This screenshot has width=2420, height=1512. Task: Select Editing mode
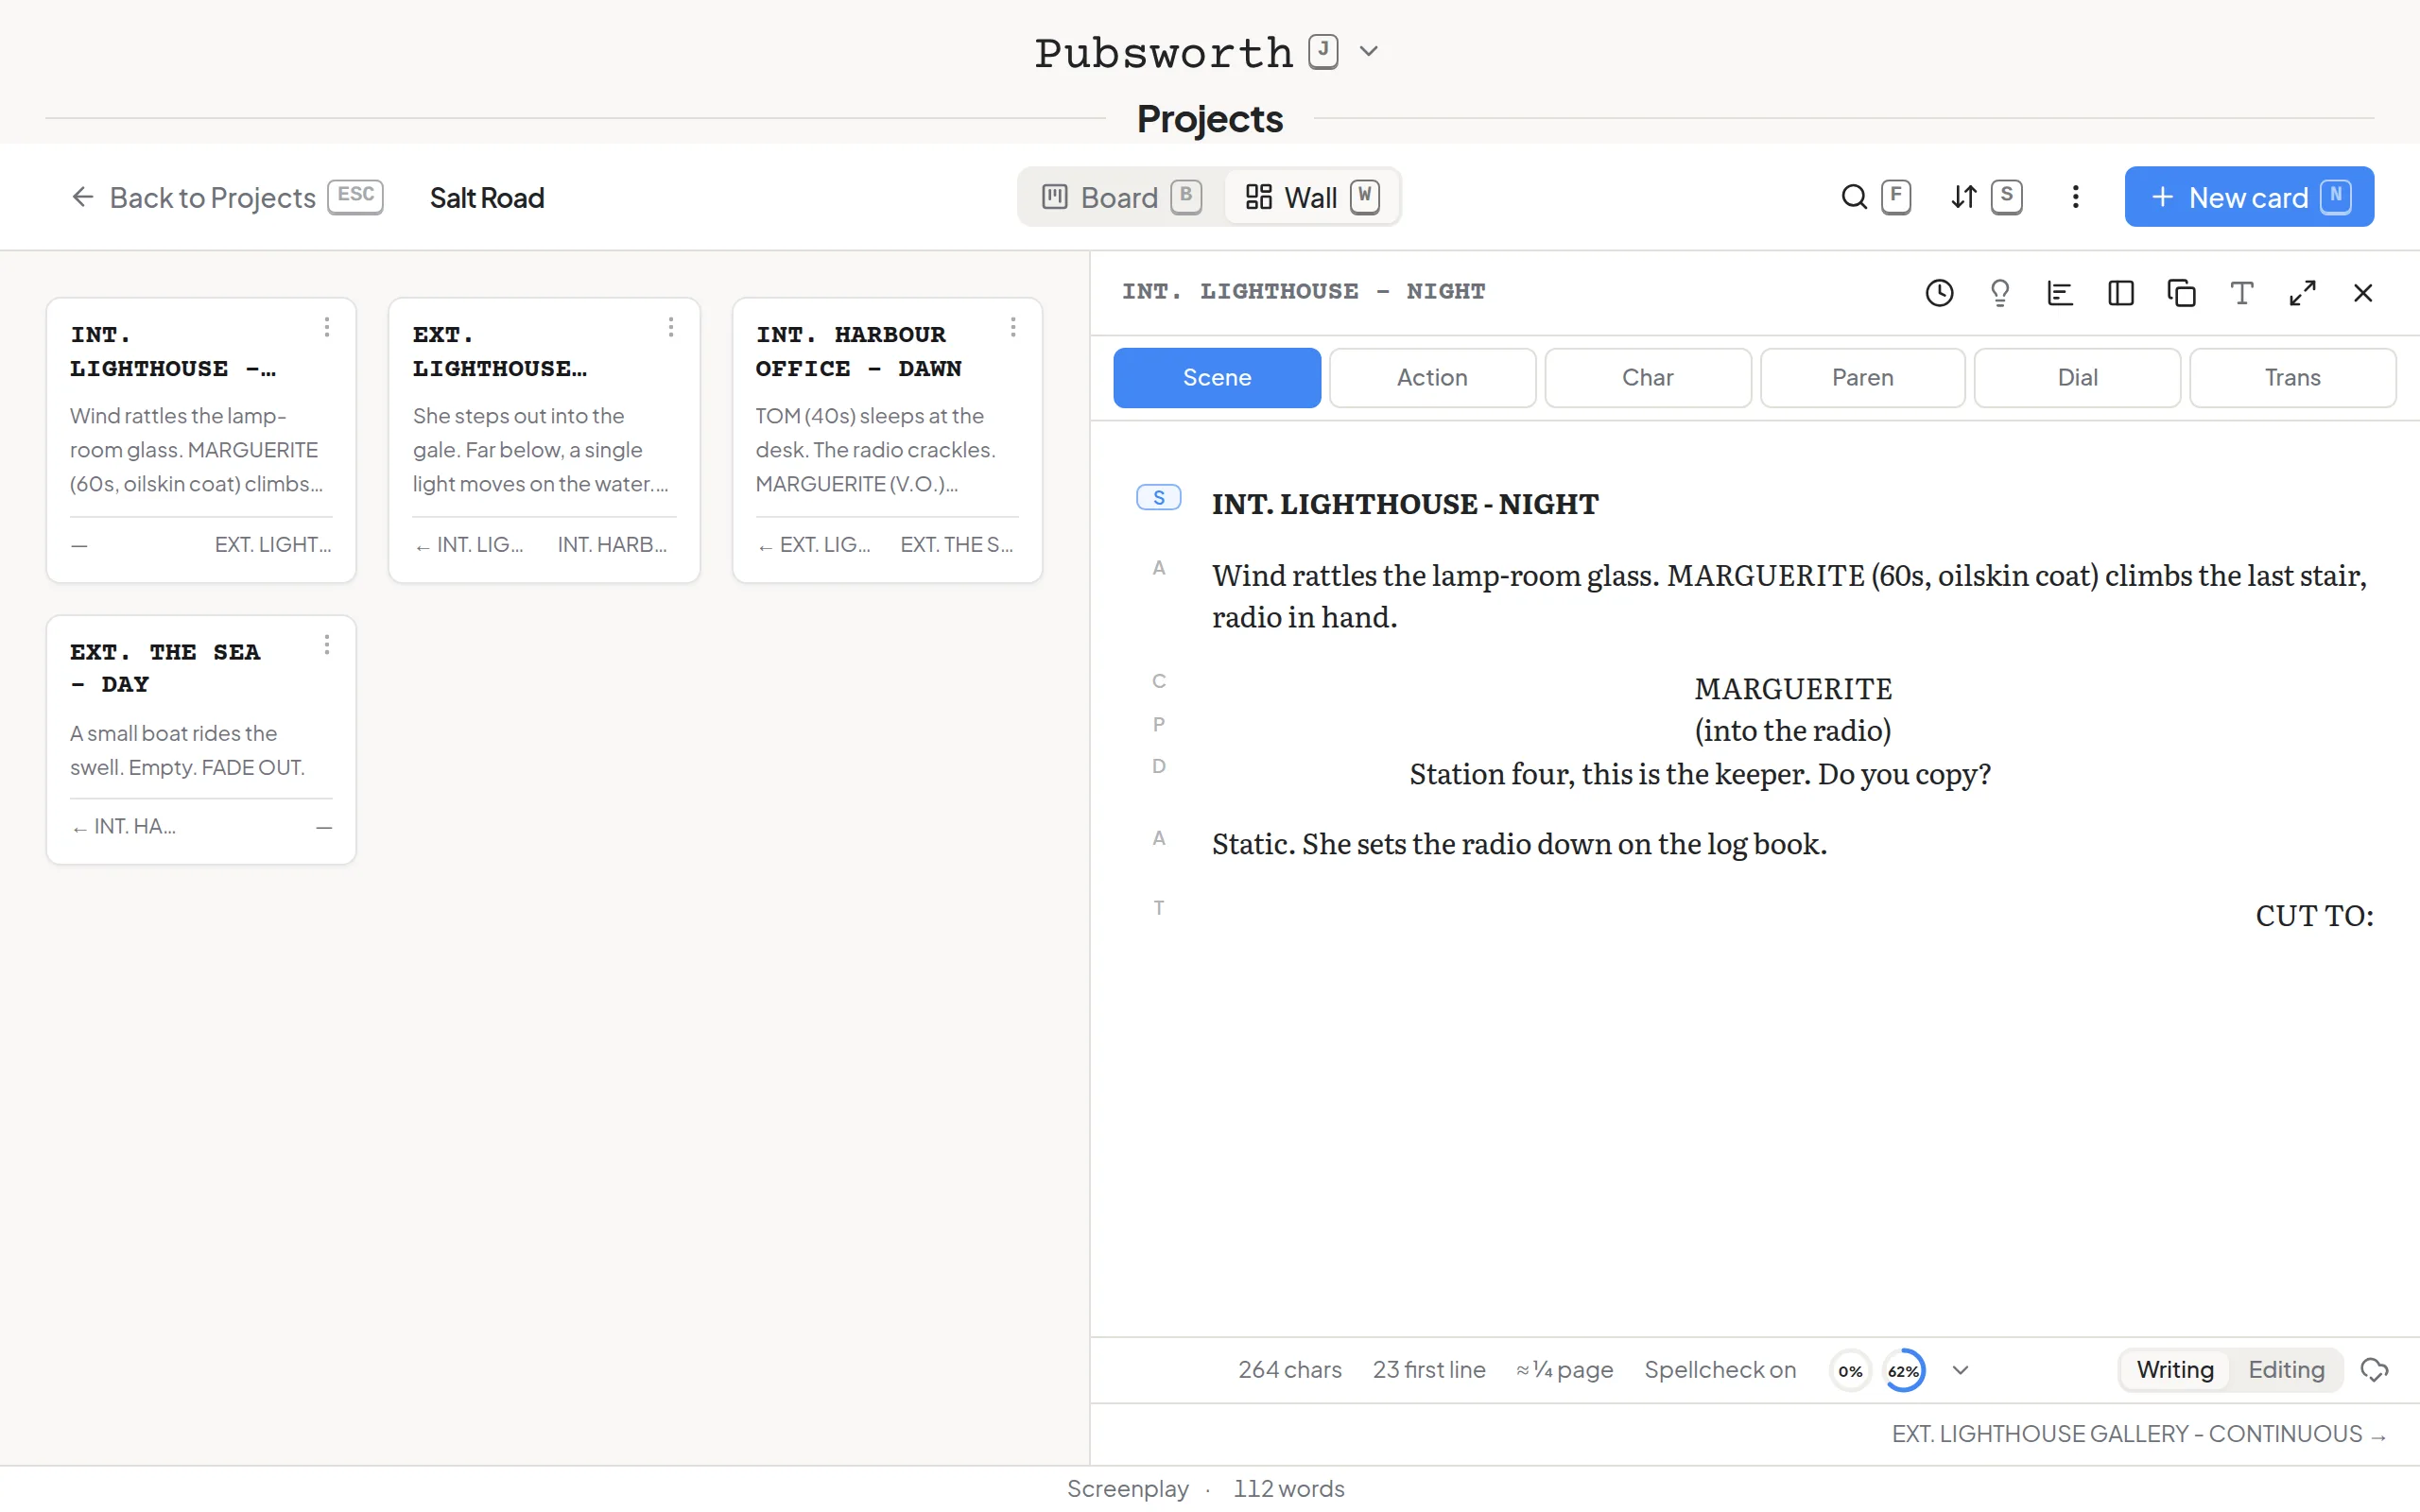click(x=2286, y=1370)
